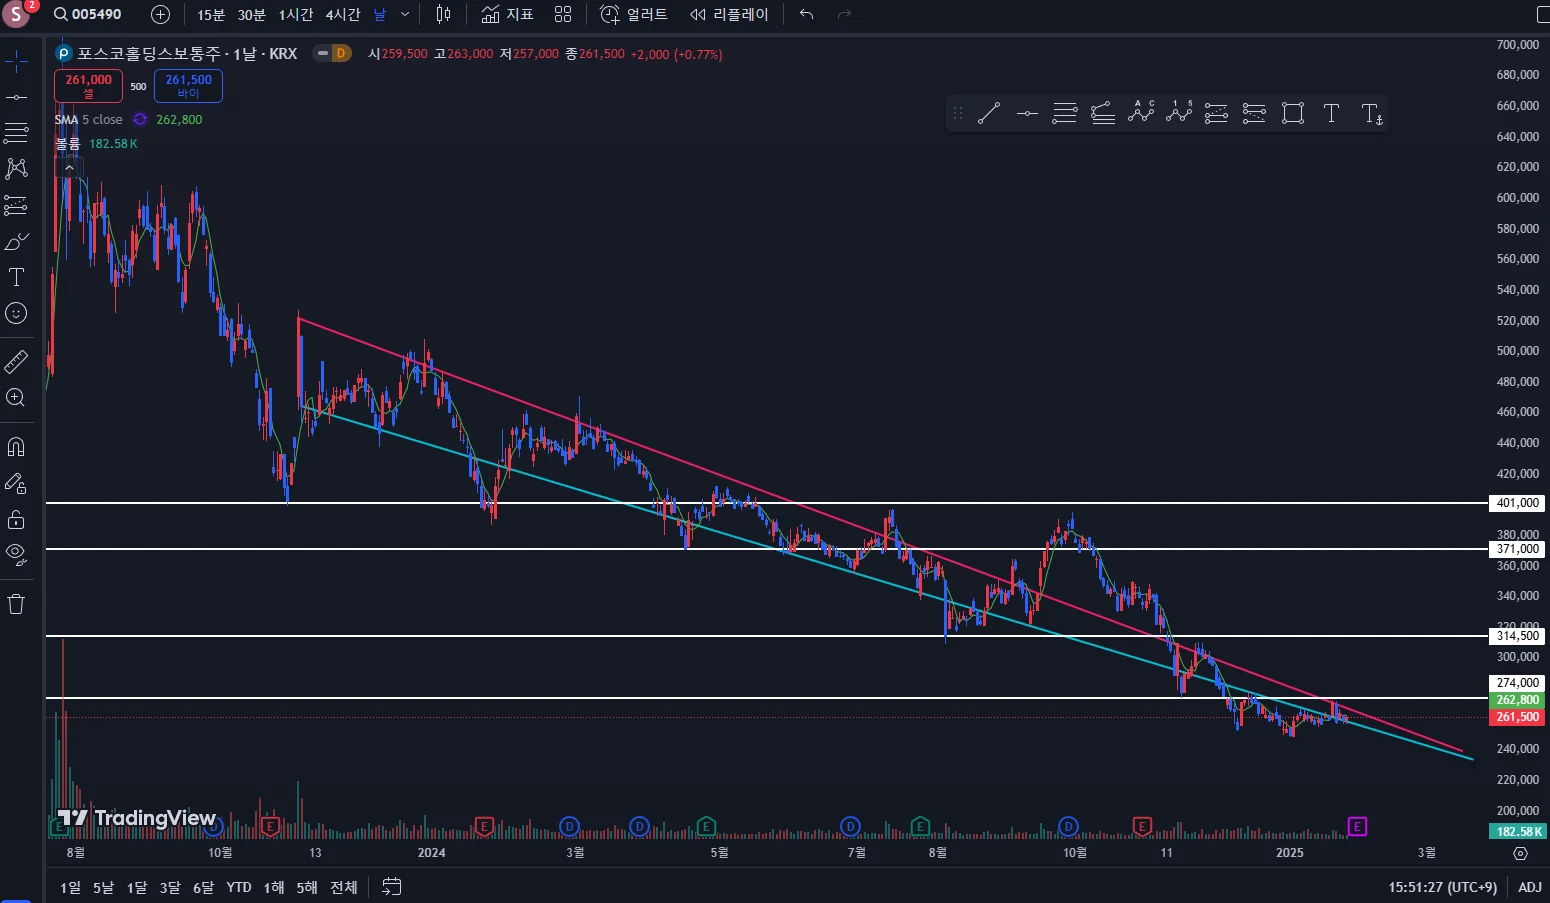Set date range to 6달
The width and height of the screenshot is (1550, 903).
pyautogui.click(x=204, y=887)
